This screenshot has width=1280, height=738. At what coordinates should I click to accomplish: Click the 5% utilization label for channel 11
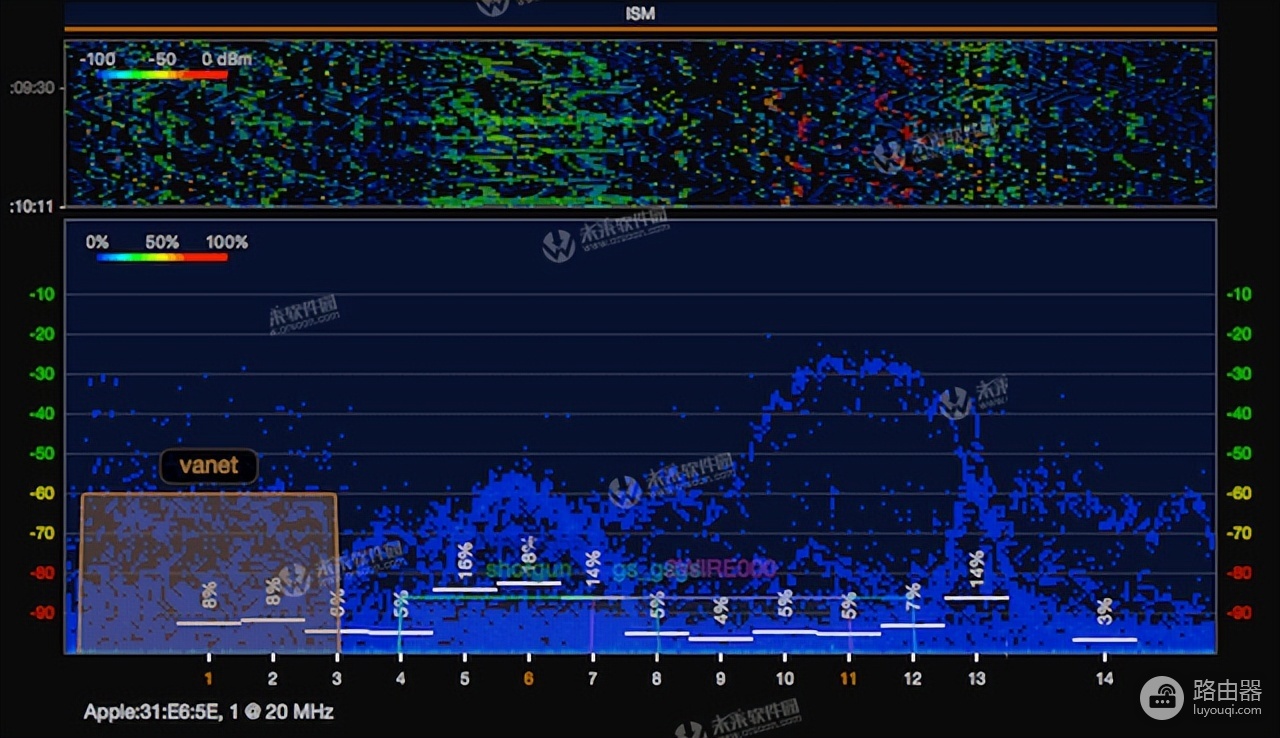pyautogui.click(x=849, y=606)
